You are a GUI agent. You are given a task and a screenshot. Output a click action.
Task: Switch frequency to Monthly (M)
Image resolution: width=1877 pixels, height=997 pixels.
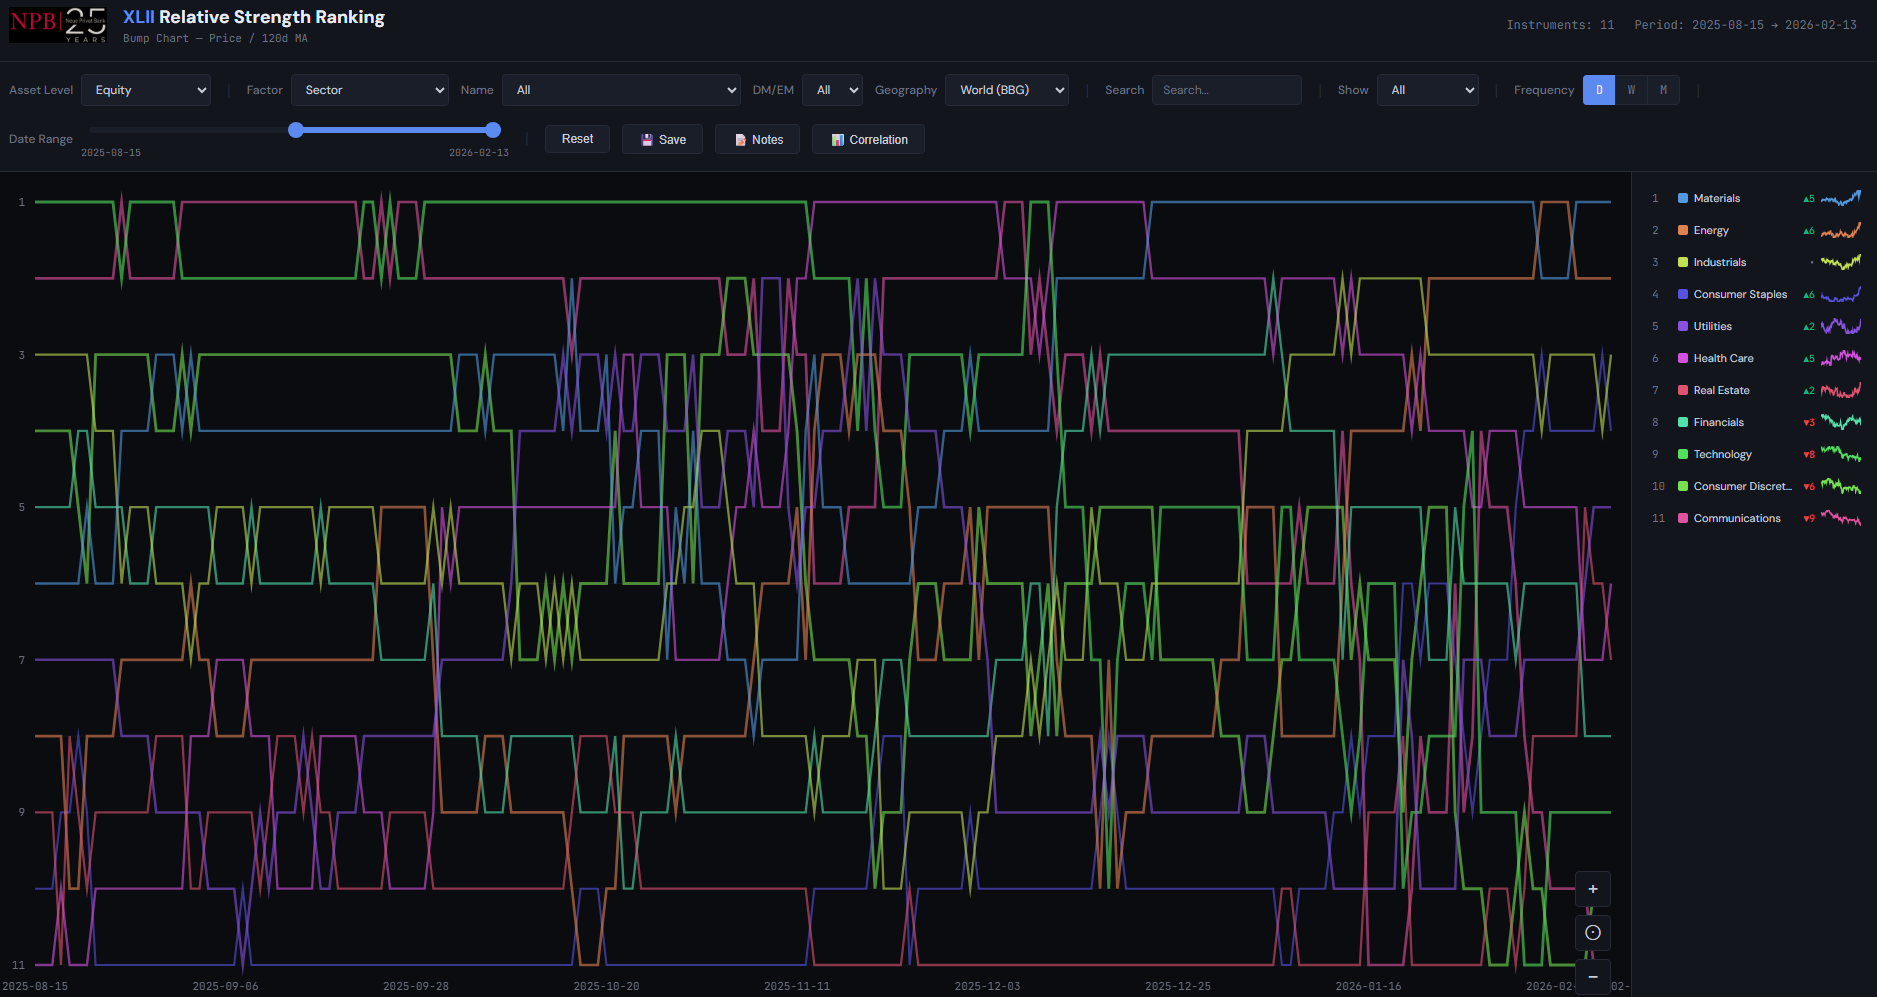(x=1663, y=90)
